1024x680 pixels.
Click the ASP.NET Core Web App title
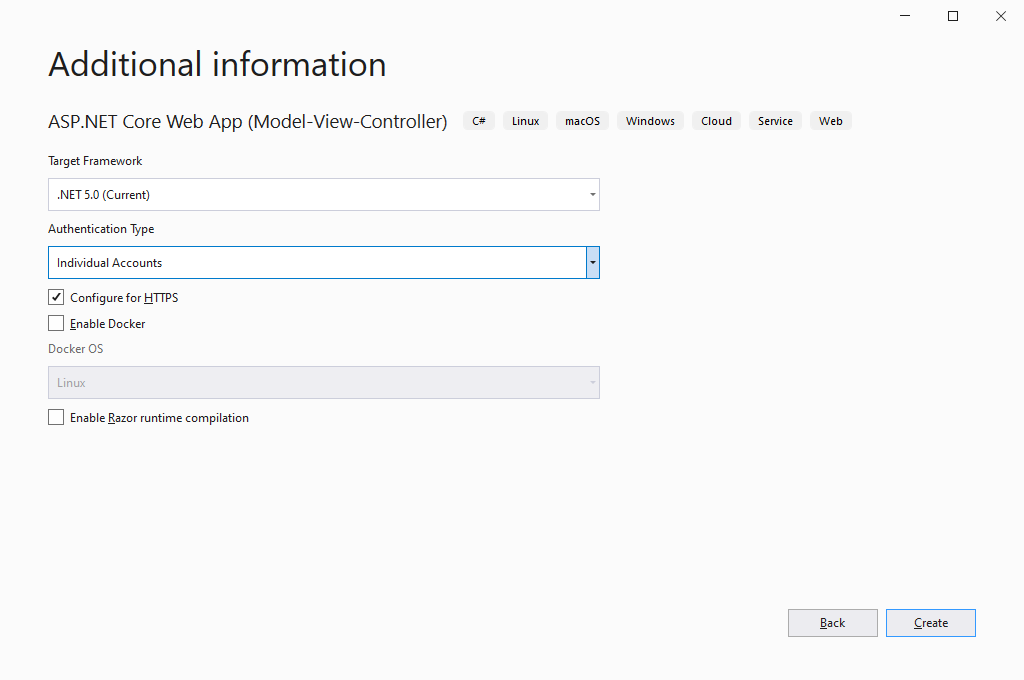coord(248,121)
